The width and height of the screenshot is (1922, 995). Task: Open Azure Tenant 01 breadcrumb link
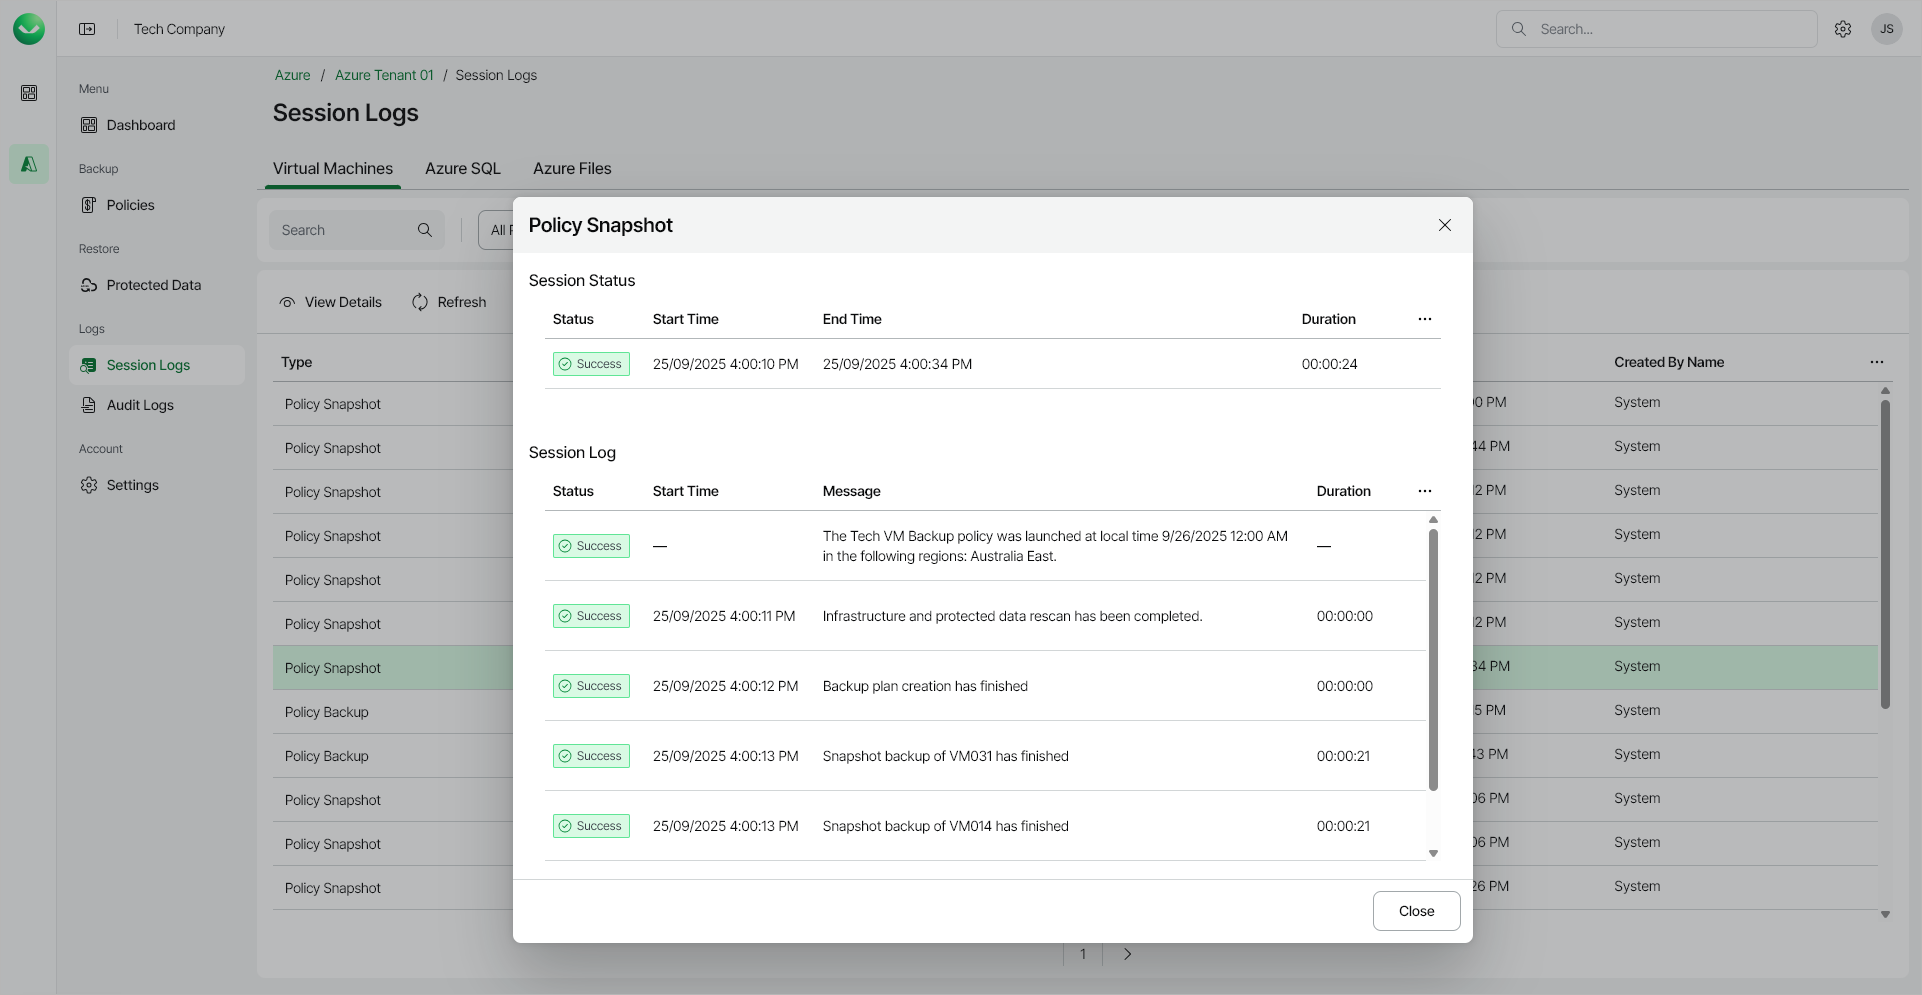click(384, 75)
